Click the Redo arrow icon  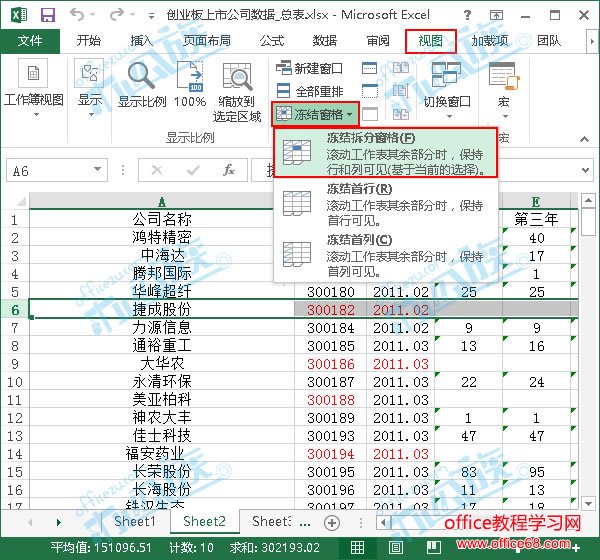coord(117,15)
